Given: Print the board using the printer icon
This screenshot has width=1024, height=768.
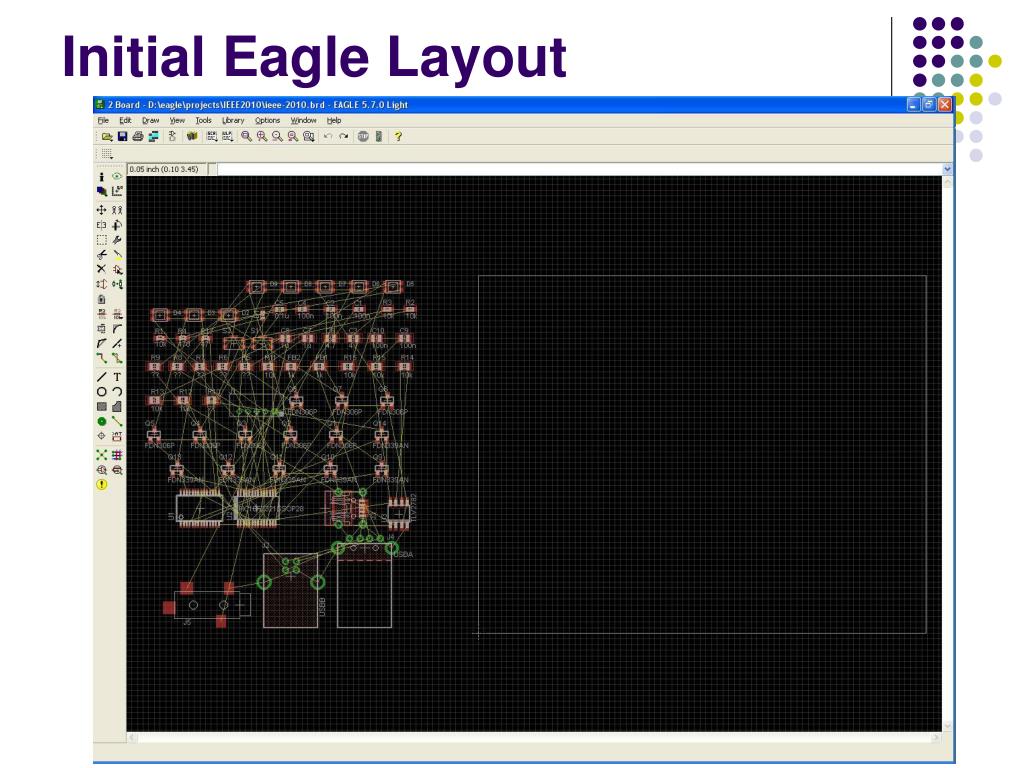Looking at the screenshot, I should [138, 136].
